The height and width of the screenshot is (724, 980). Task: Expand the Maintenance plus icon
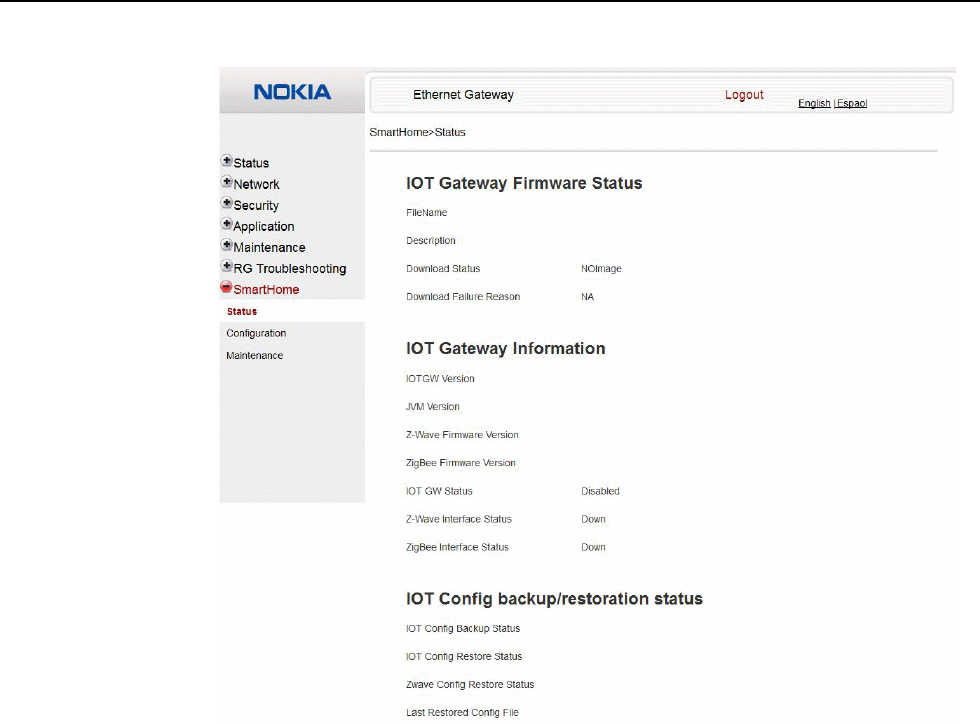(x=227, y=246)
